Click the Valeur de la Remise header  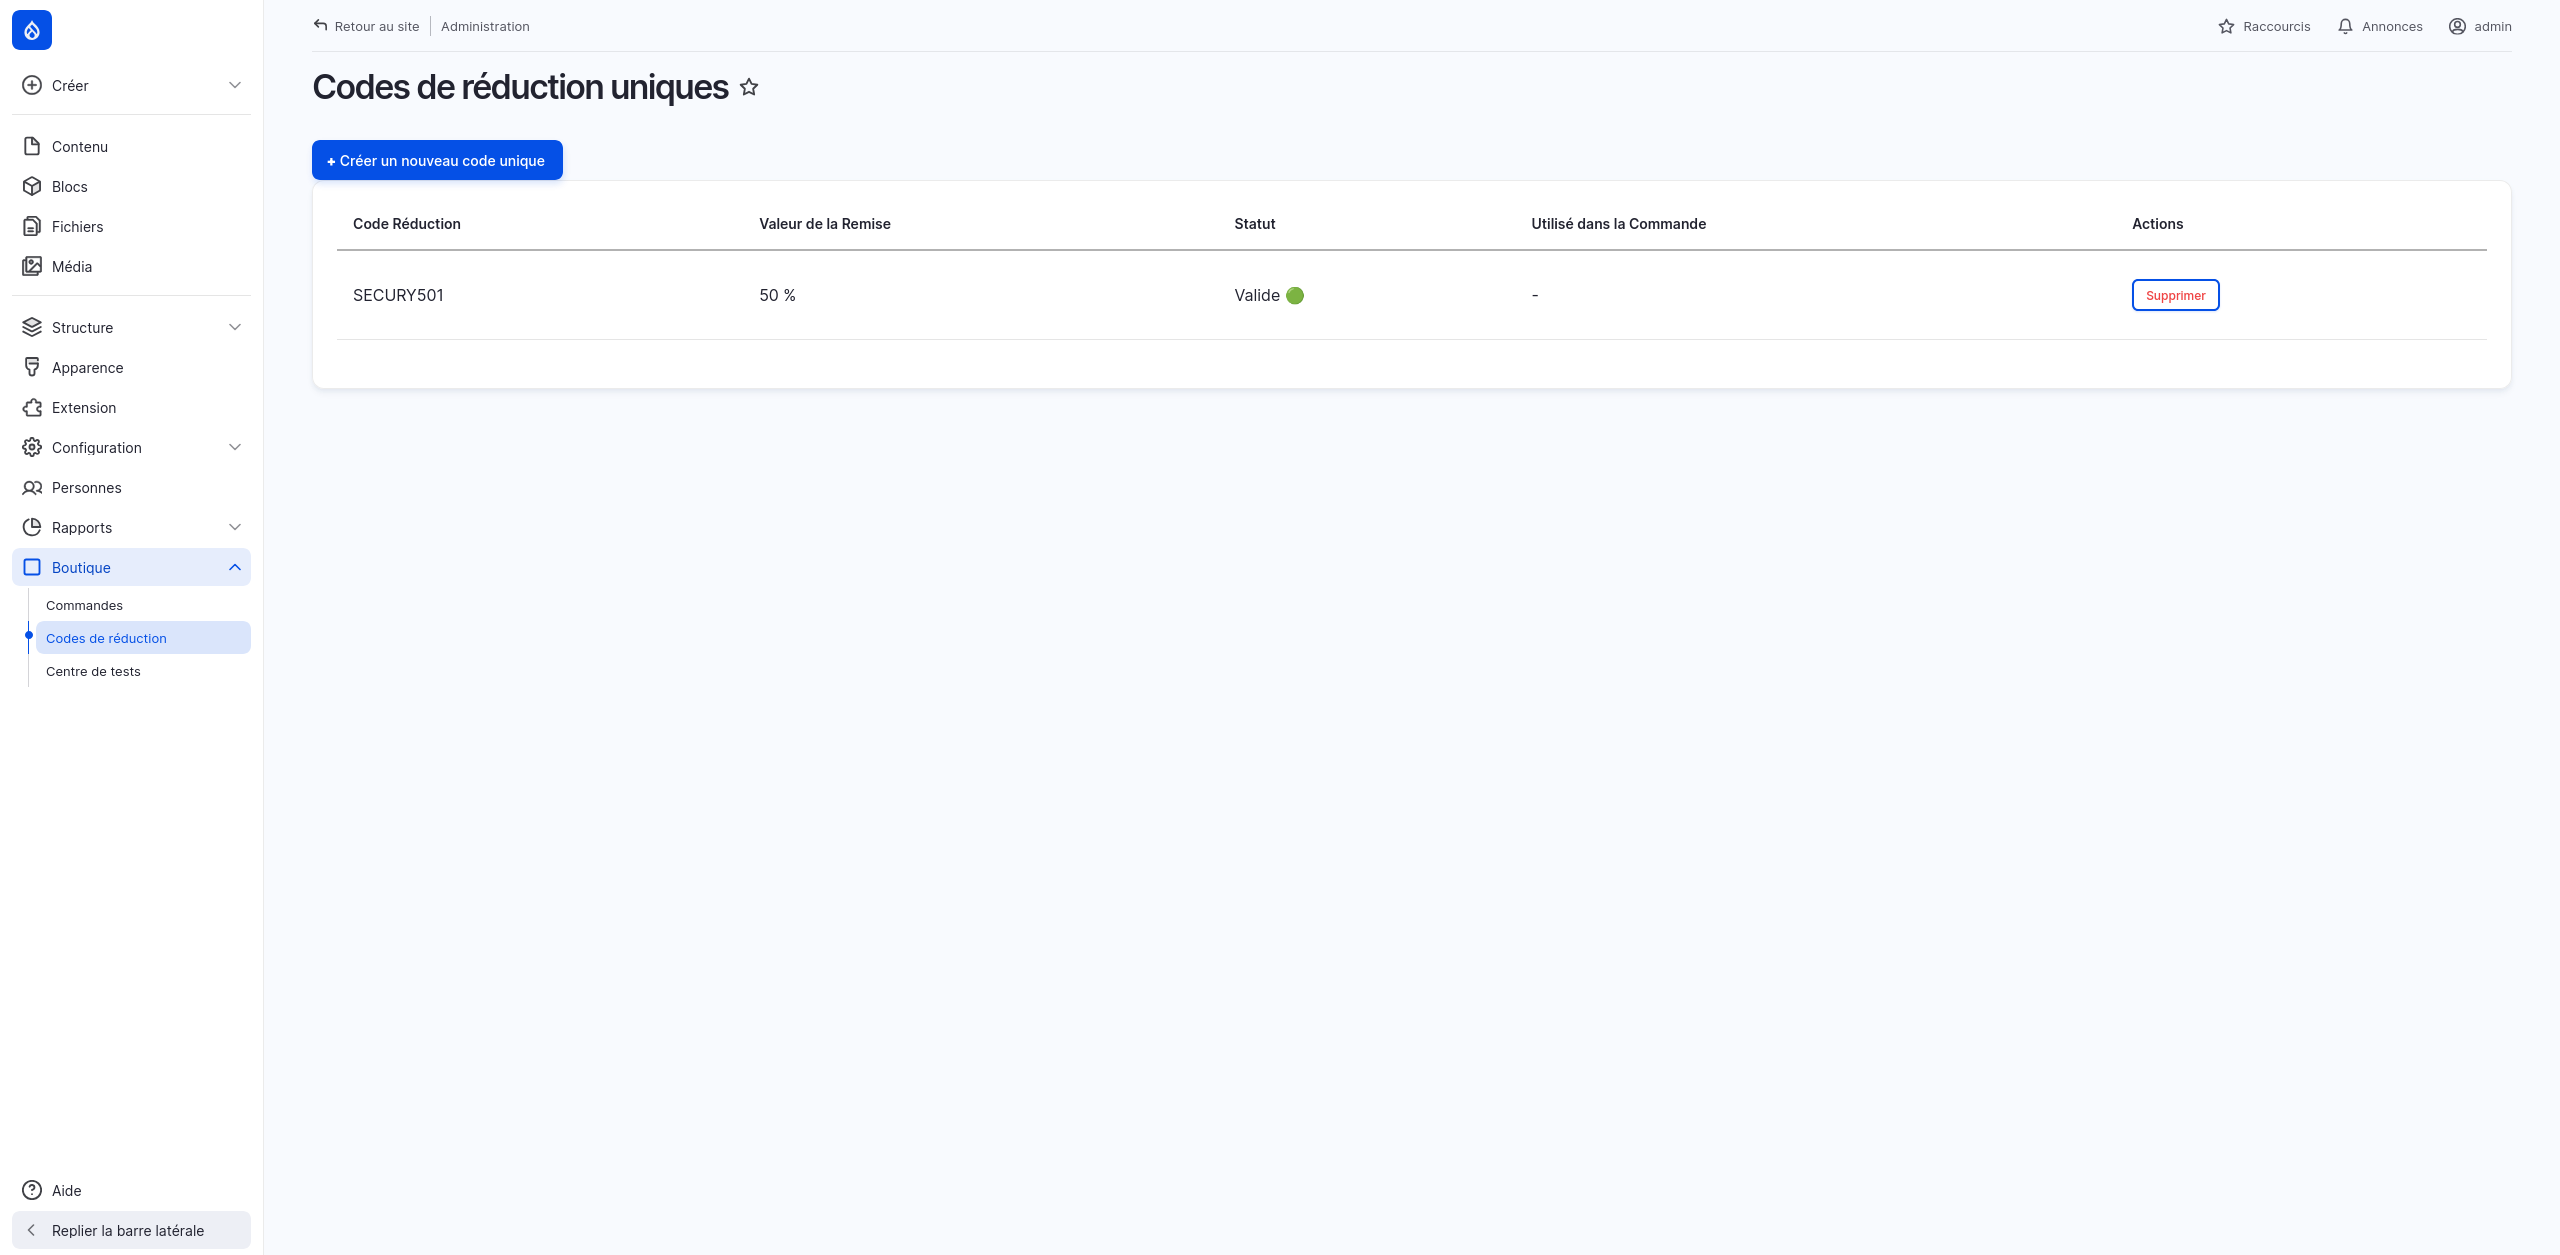point(825,224)
